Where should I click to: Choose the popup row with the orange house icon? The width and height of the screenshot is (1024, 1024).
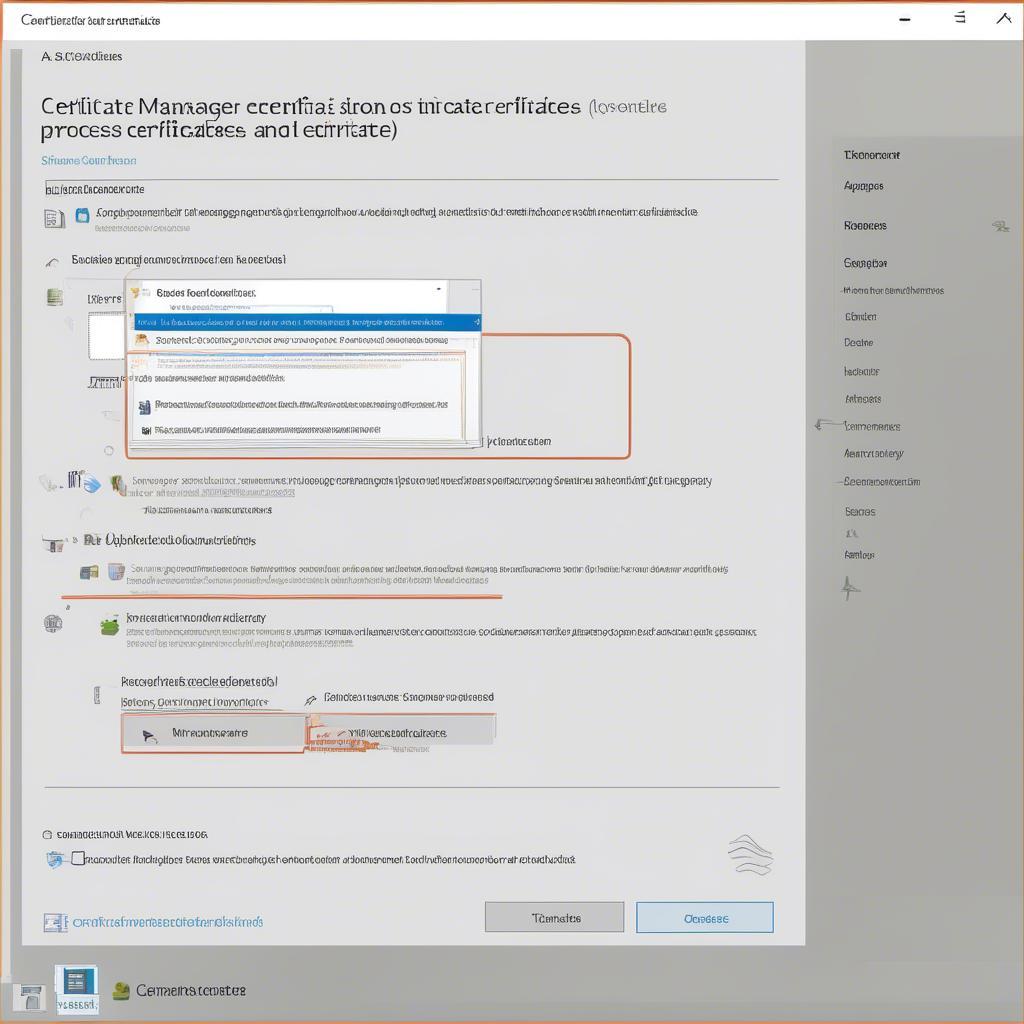(300, 340)
